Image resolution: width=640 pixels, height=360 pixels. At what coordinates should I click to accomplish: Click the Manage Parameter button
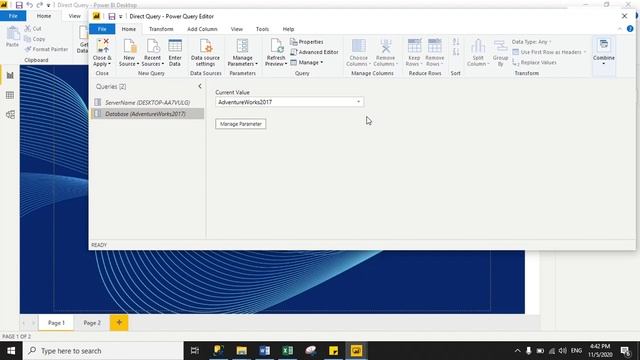coord(241,124)
